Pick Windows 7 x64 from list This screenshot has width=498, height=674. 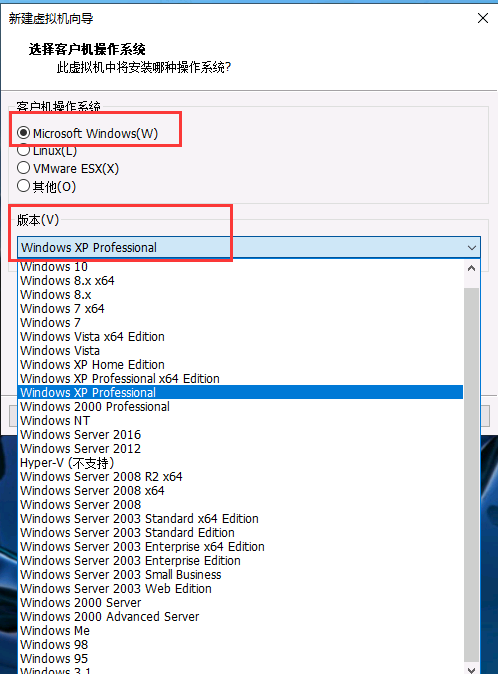[240, 309]
